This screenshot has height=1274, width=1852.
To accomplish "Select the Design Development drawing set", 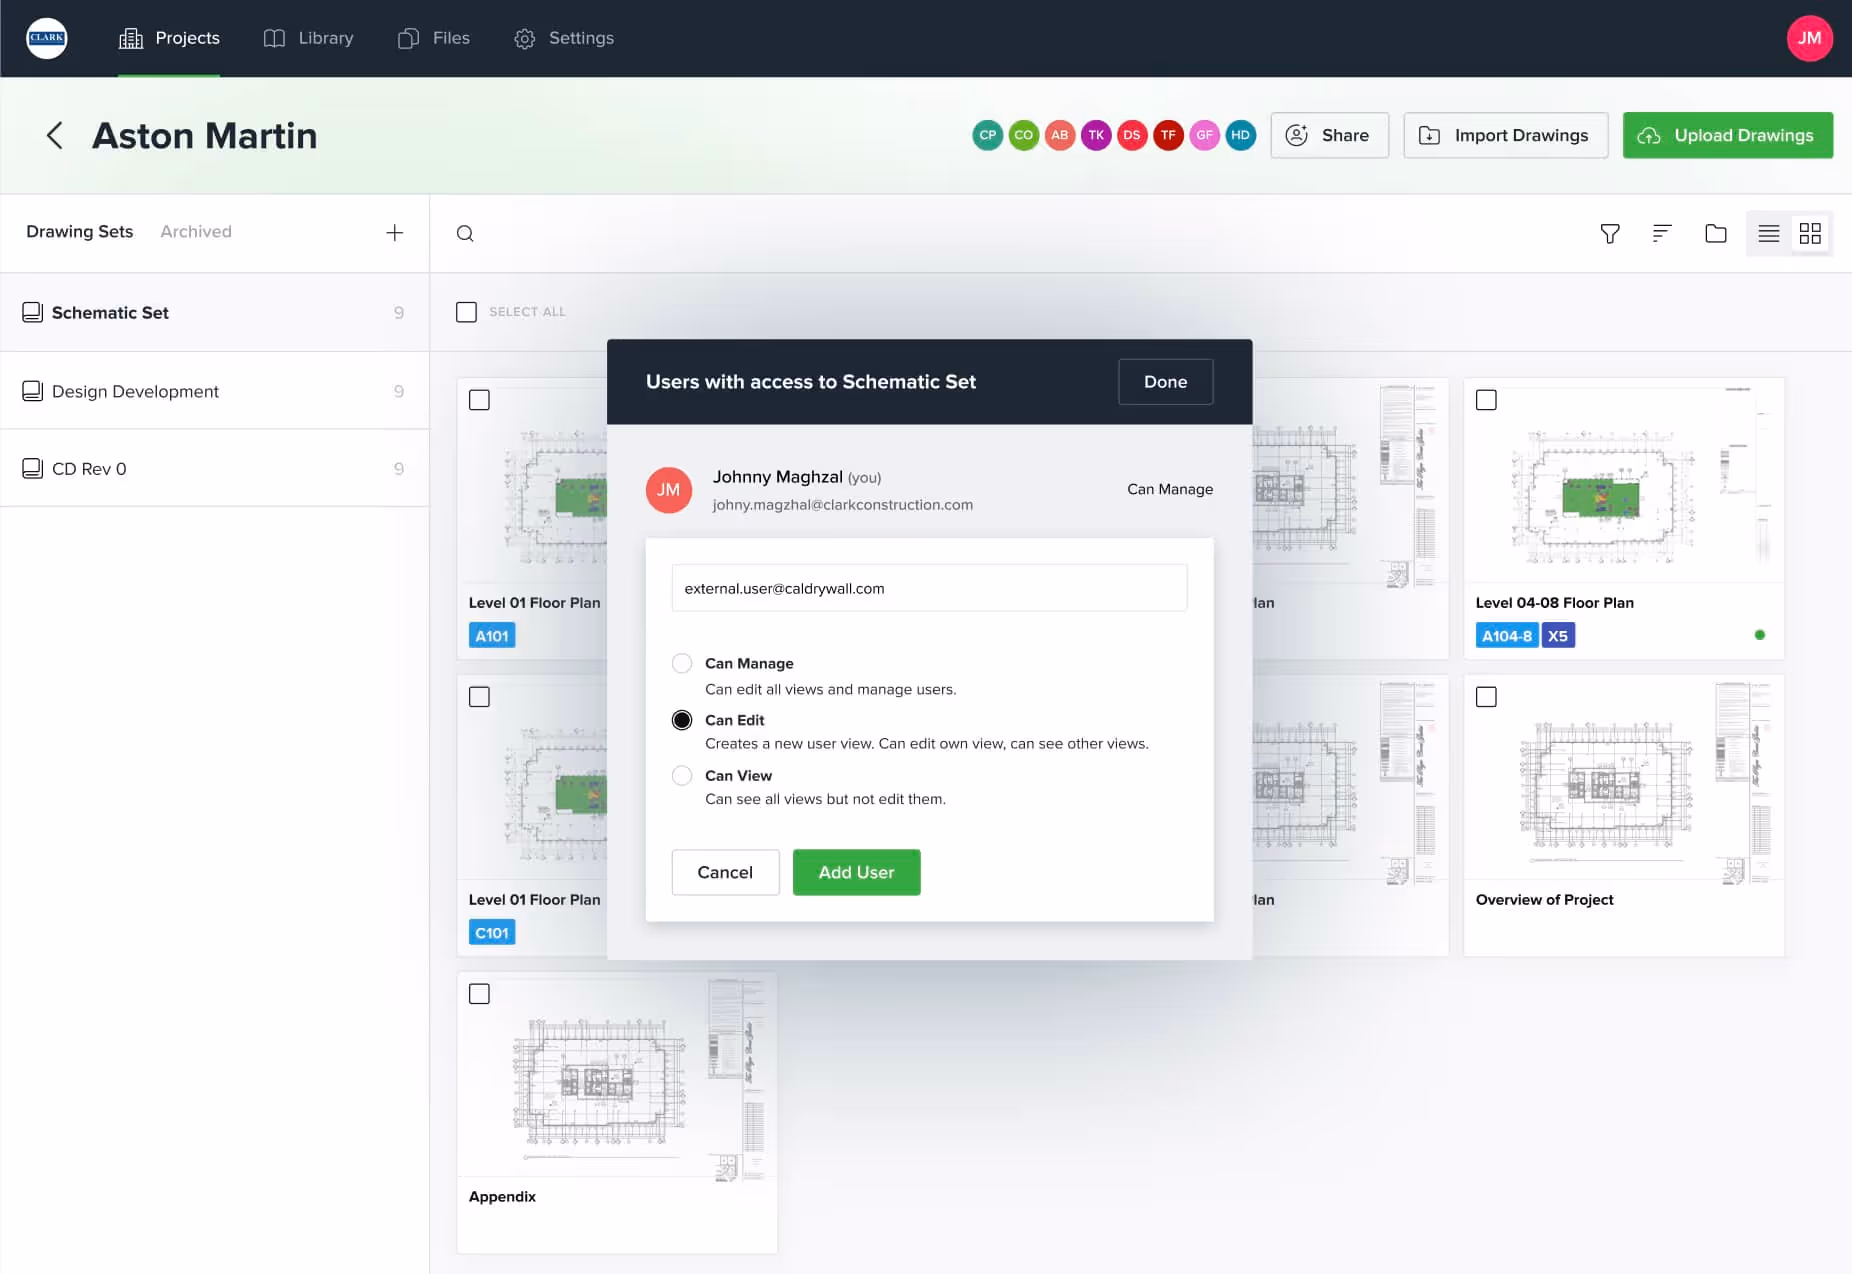I will click(x=214, y=391).
